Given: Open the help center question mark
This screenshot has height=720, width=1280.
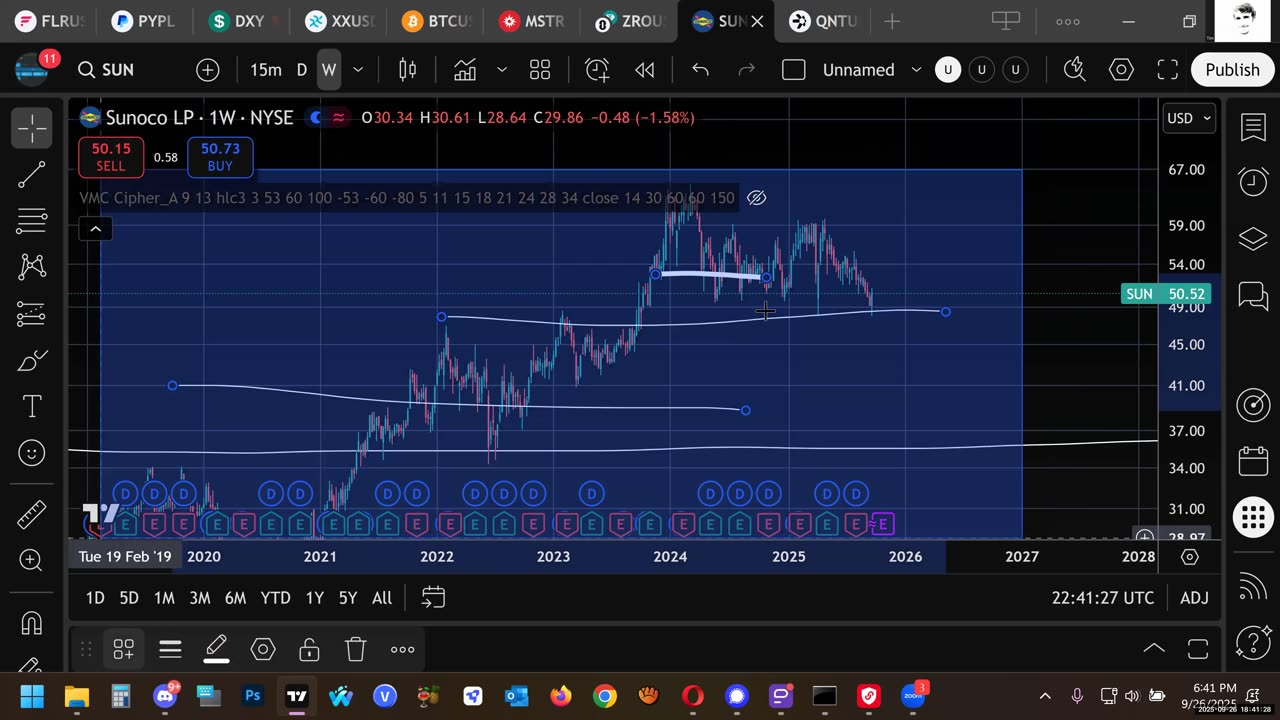Looking at the screenshot, I should (x=1253, y=642).
